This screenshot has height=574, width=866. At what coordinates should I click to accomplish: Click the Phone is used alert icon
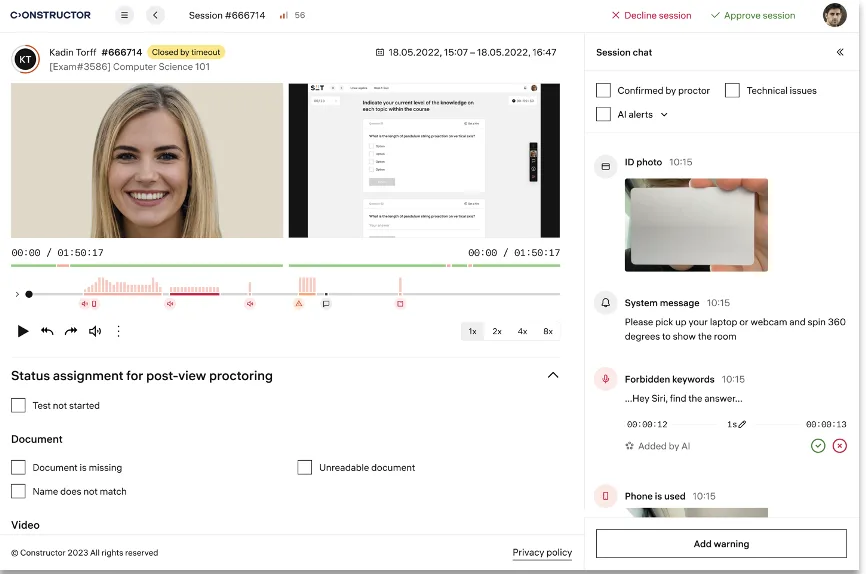click(x=605, y=496)
